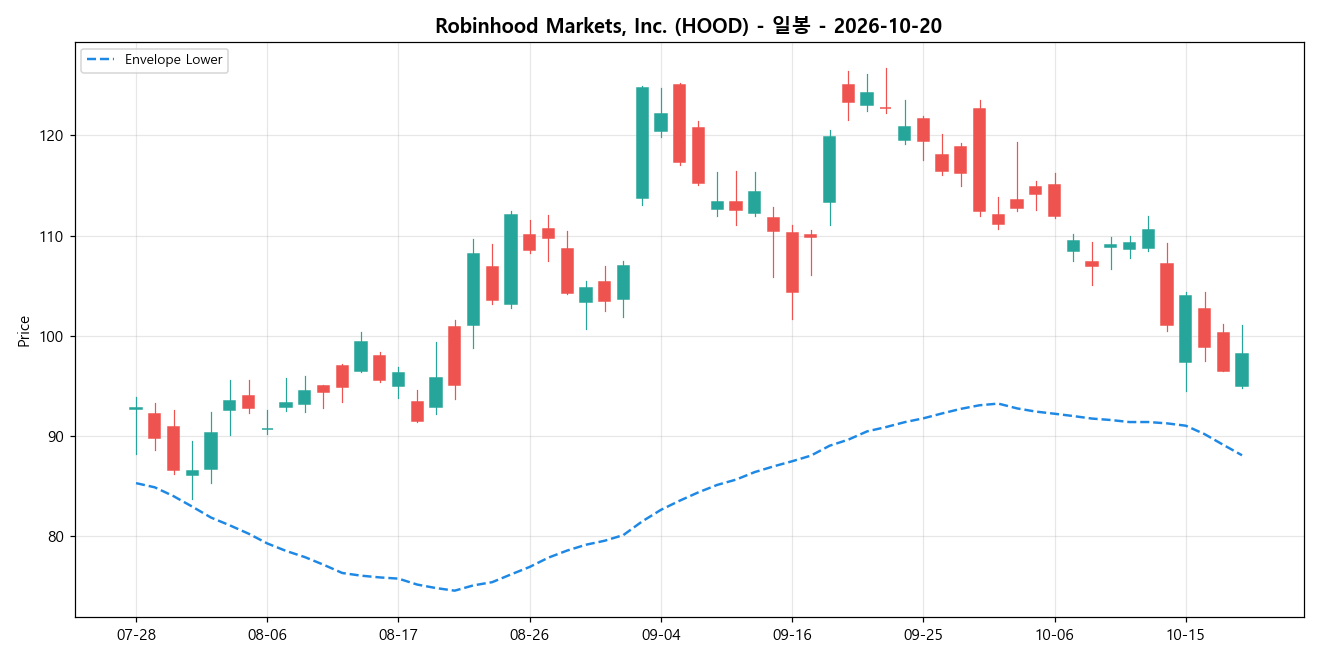This screenshot has width=1320, height=660.
Task: Click the x-axis date label 09-25
Action: 923,635
